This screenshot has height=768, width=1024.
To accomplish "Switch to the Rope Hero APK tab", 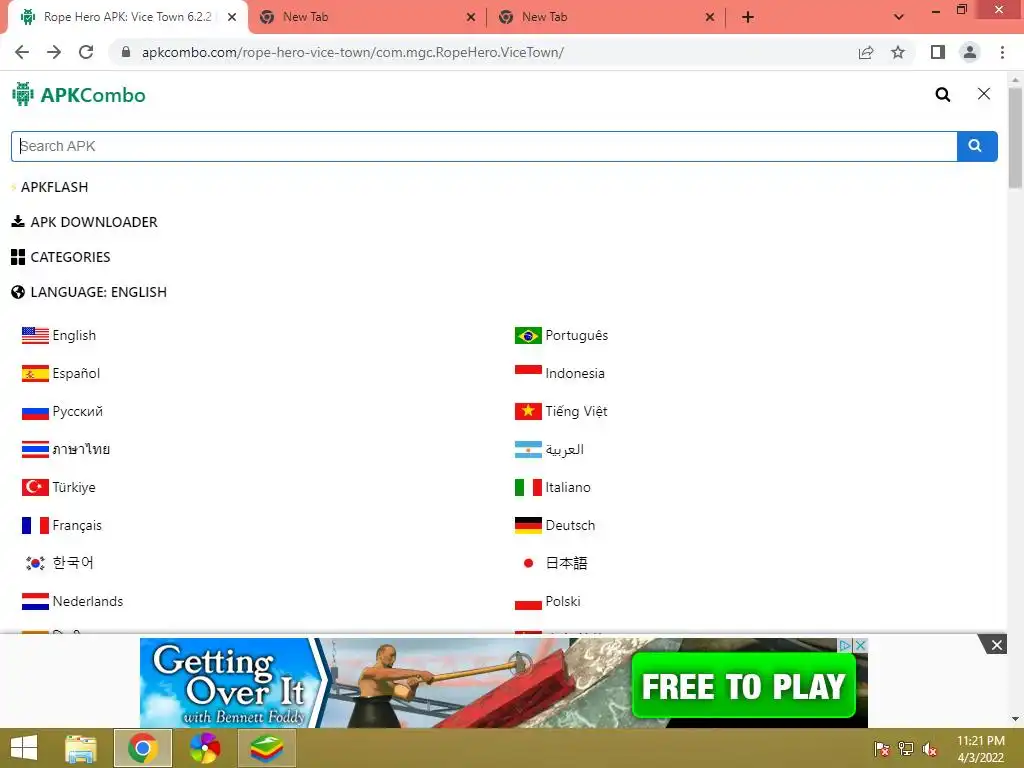I will point(127,17).
